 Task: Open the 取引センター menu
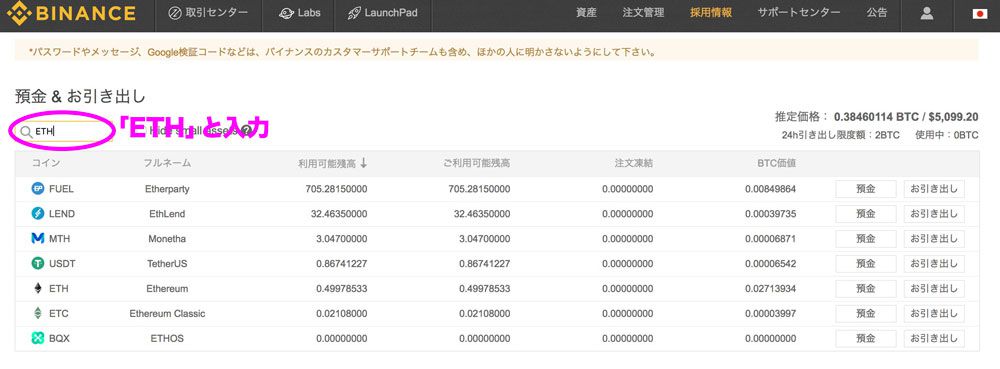pyautogui.click(x=208, y=13)
